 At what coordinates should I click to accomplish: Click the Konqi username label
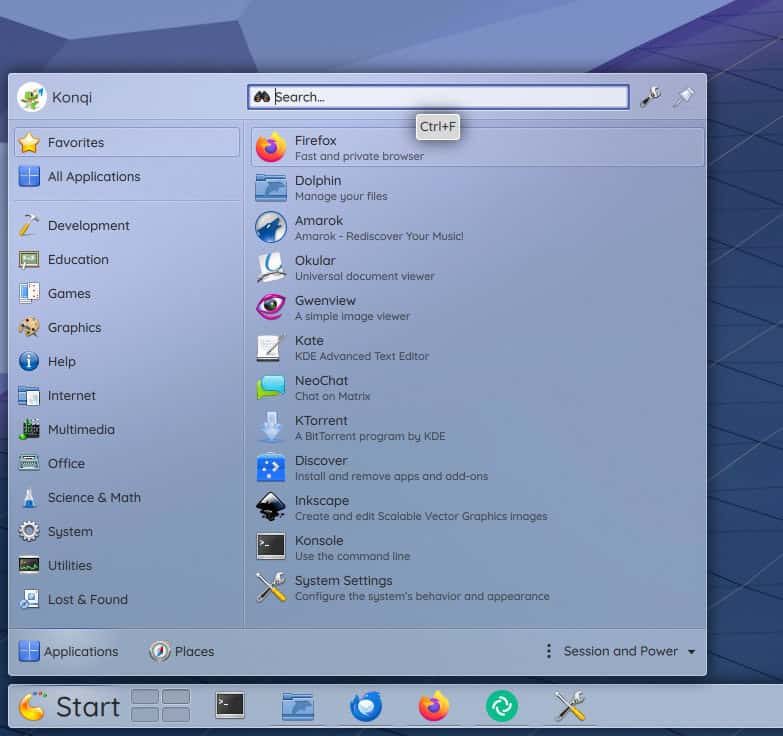coord(72,97)
